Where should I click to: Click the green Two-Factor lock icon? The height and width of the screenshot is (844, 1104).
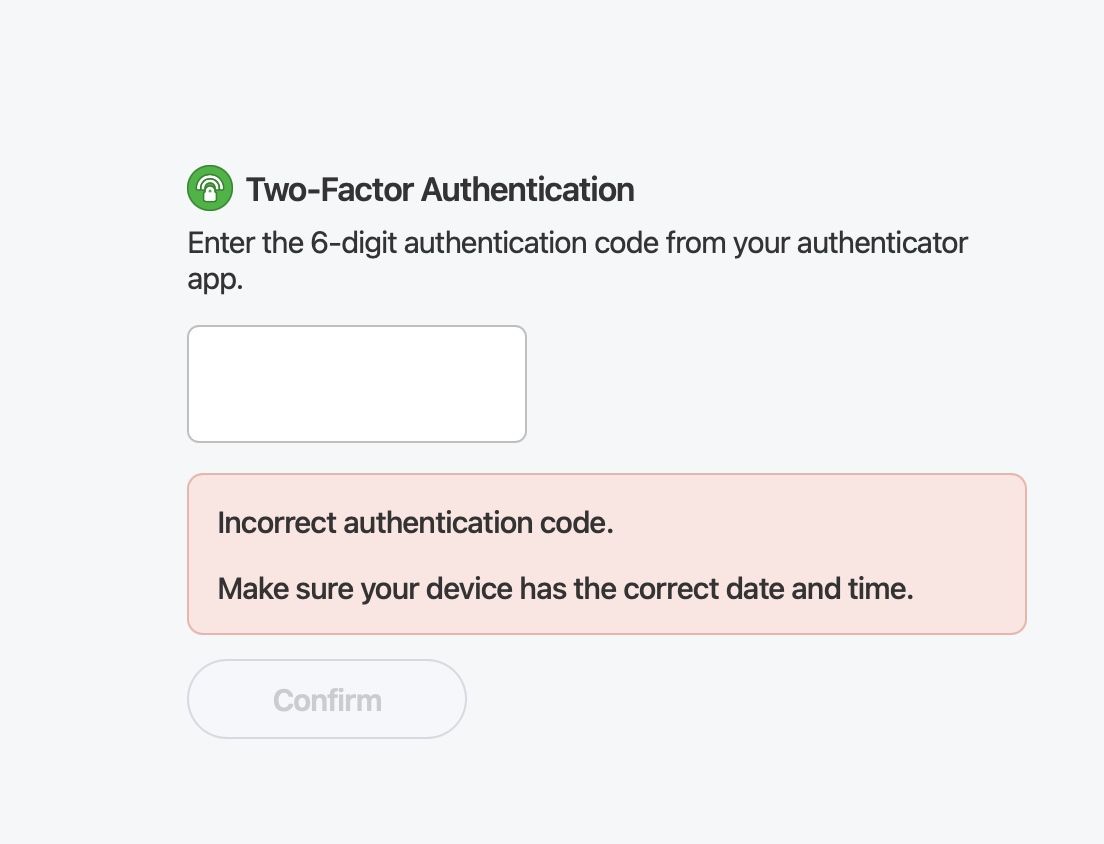pyautogui.click(x=210, y=188)
